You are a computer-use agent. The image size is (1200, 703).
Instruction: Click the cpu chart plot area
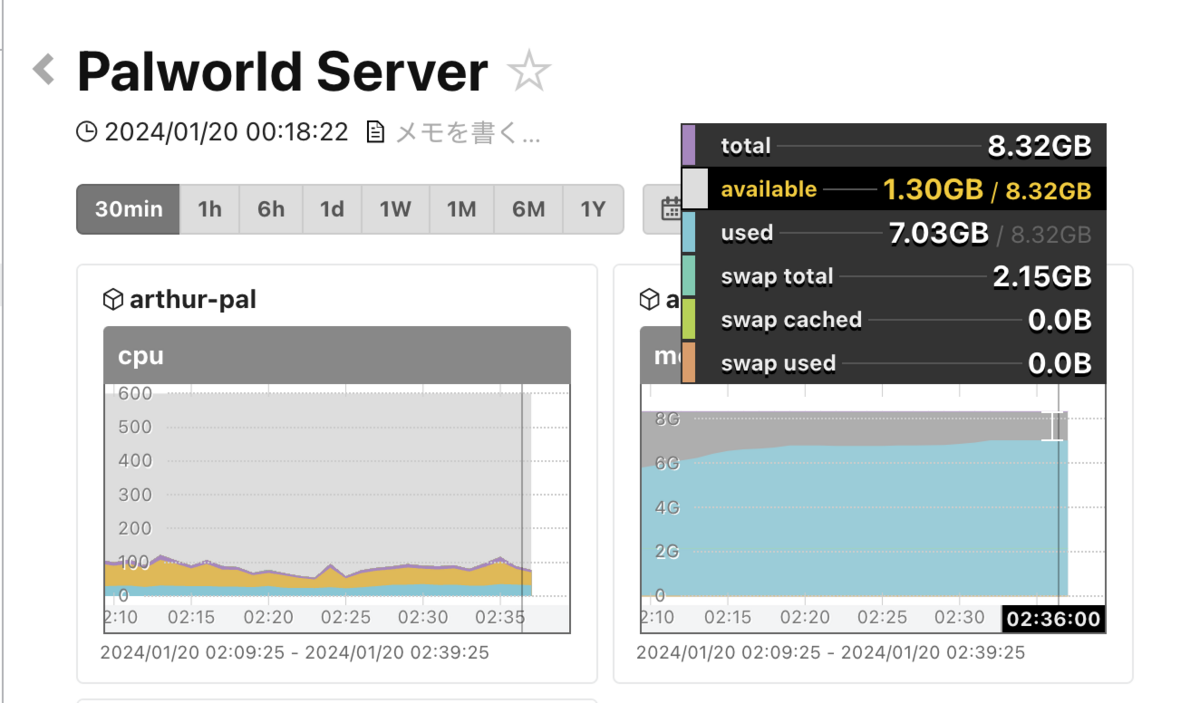[337, 494]
